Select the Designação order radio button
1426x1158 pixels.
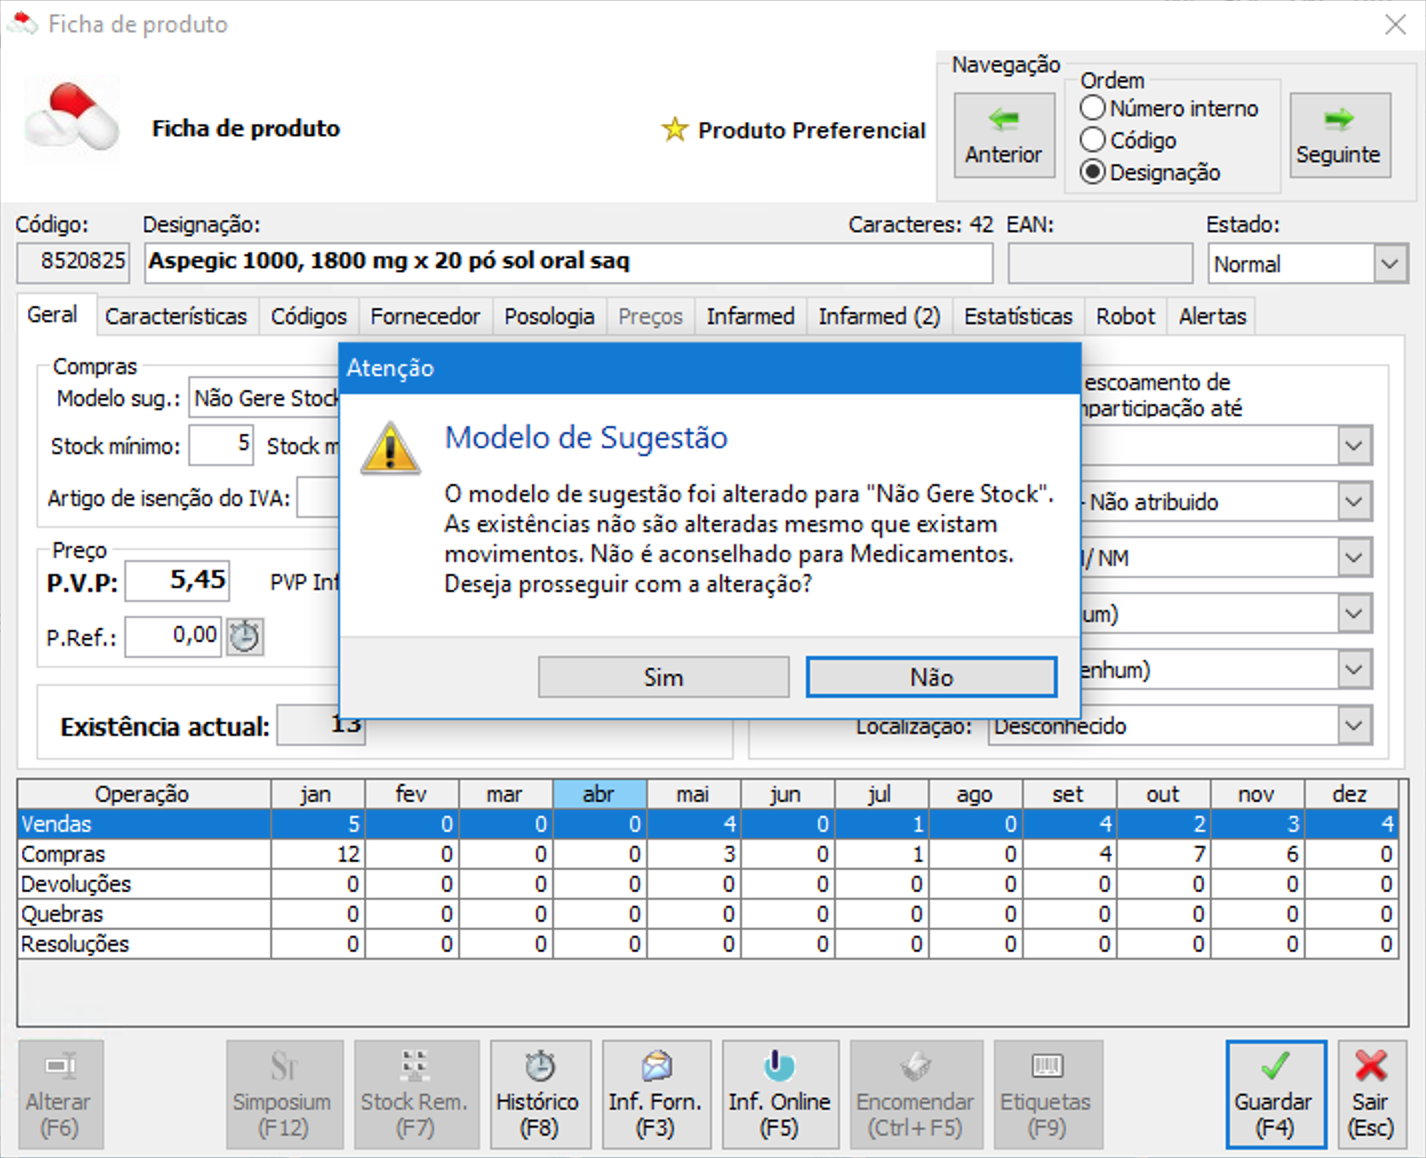click(1093, 172)
